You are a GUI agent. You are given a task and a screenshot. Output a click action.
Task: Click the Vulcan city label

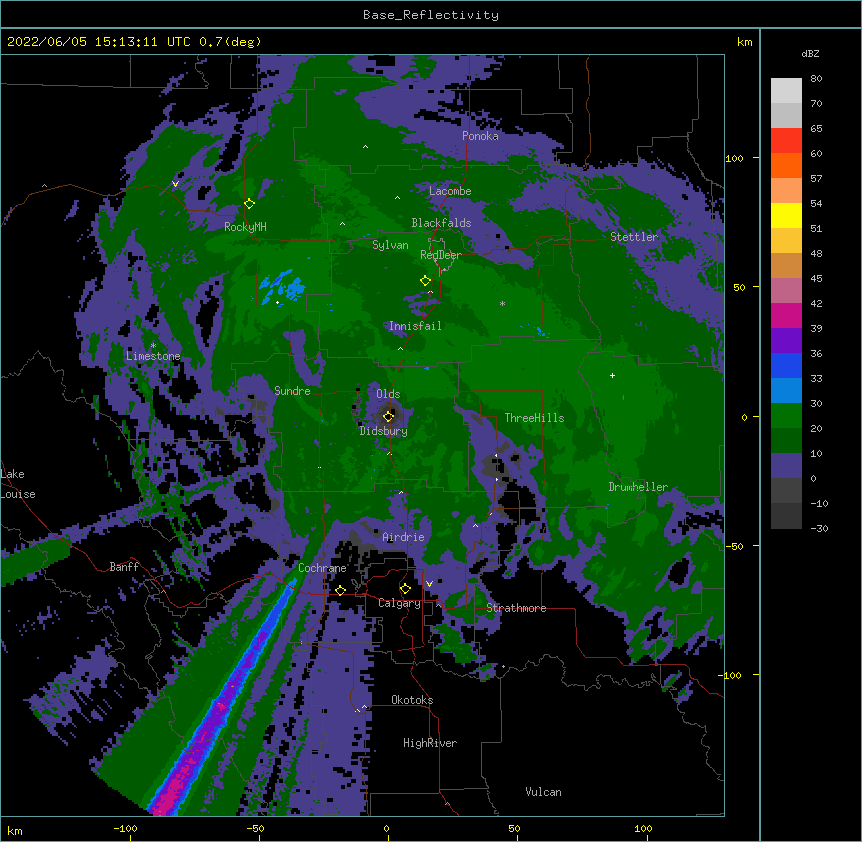(543, 792)
